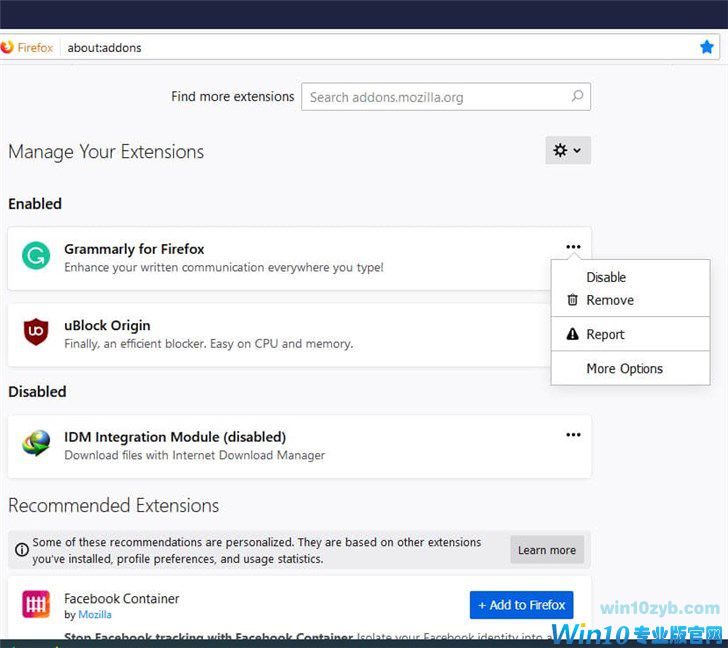
Task: Click the Add to Firefox button
Action: click(x=521, y=605)
